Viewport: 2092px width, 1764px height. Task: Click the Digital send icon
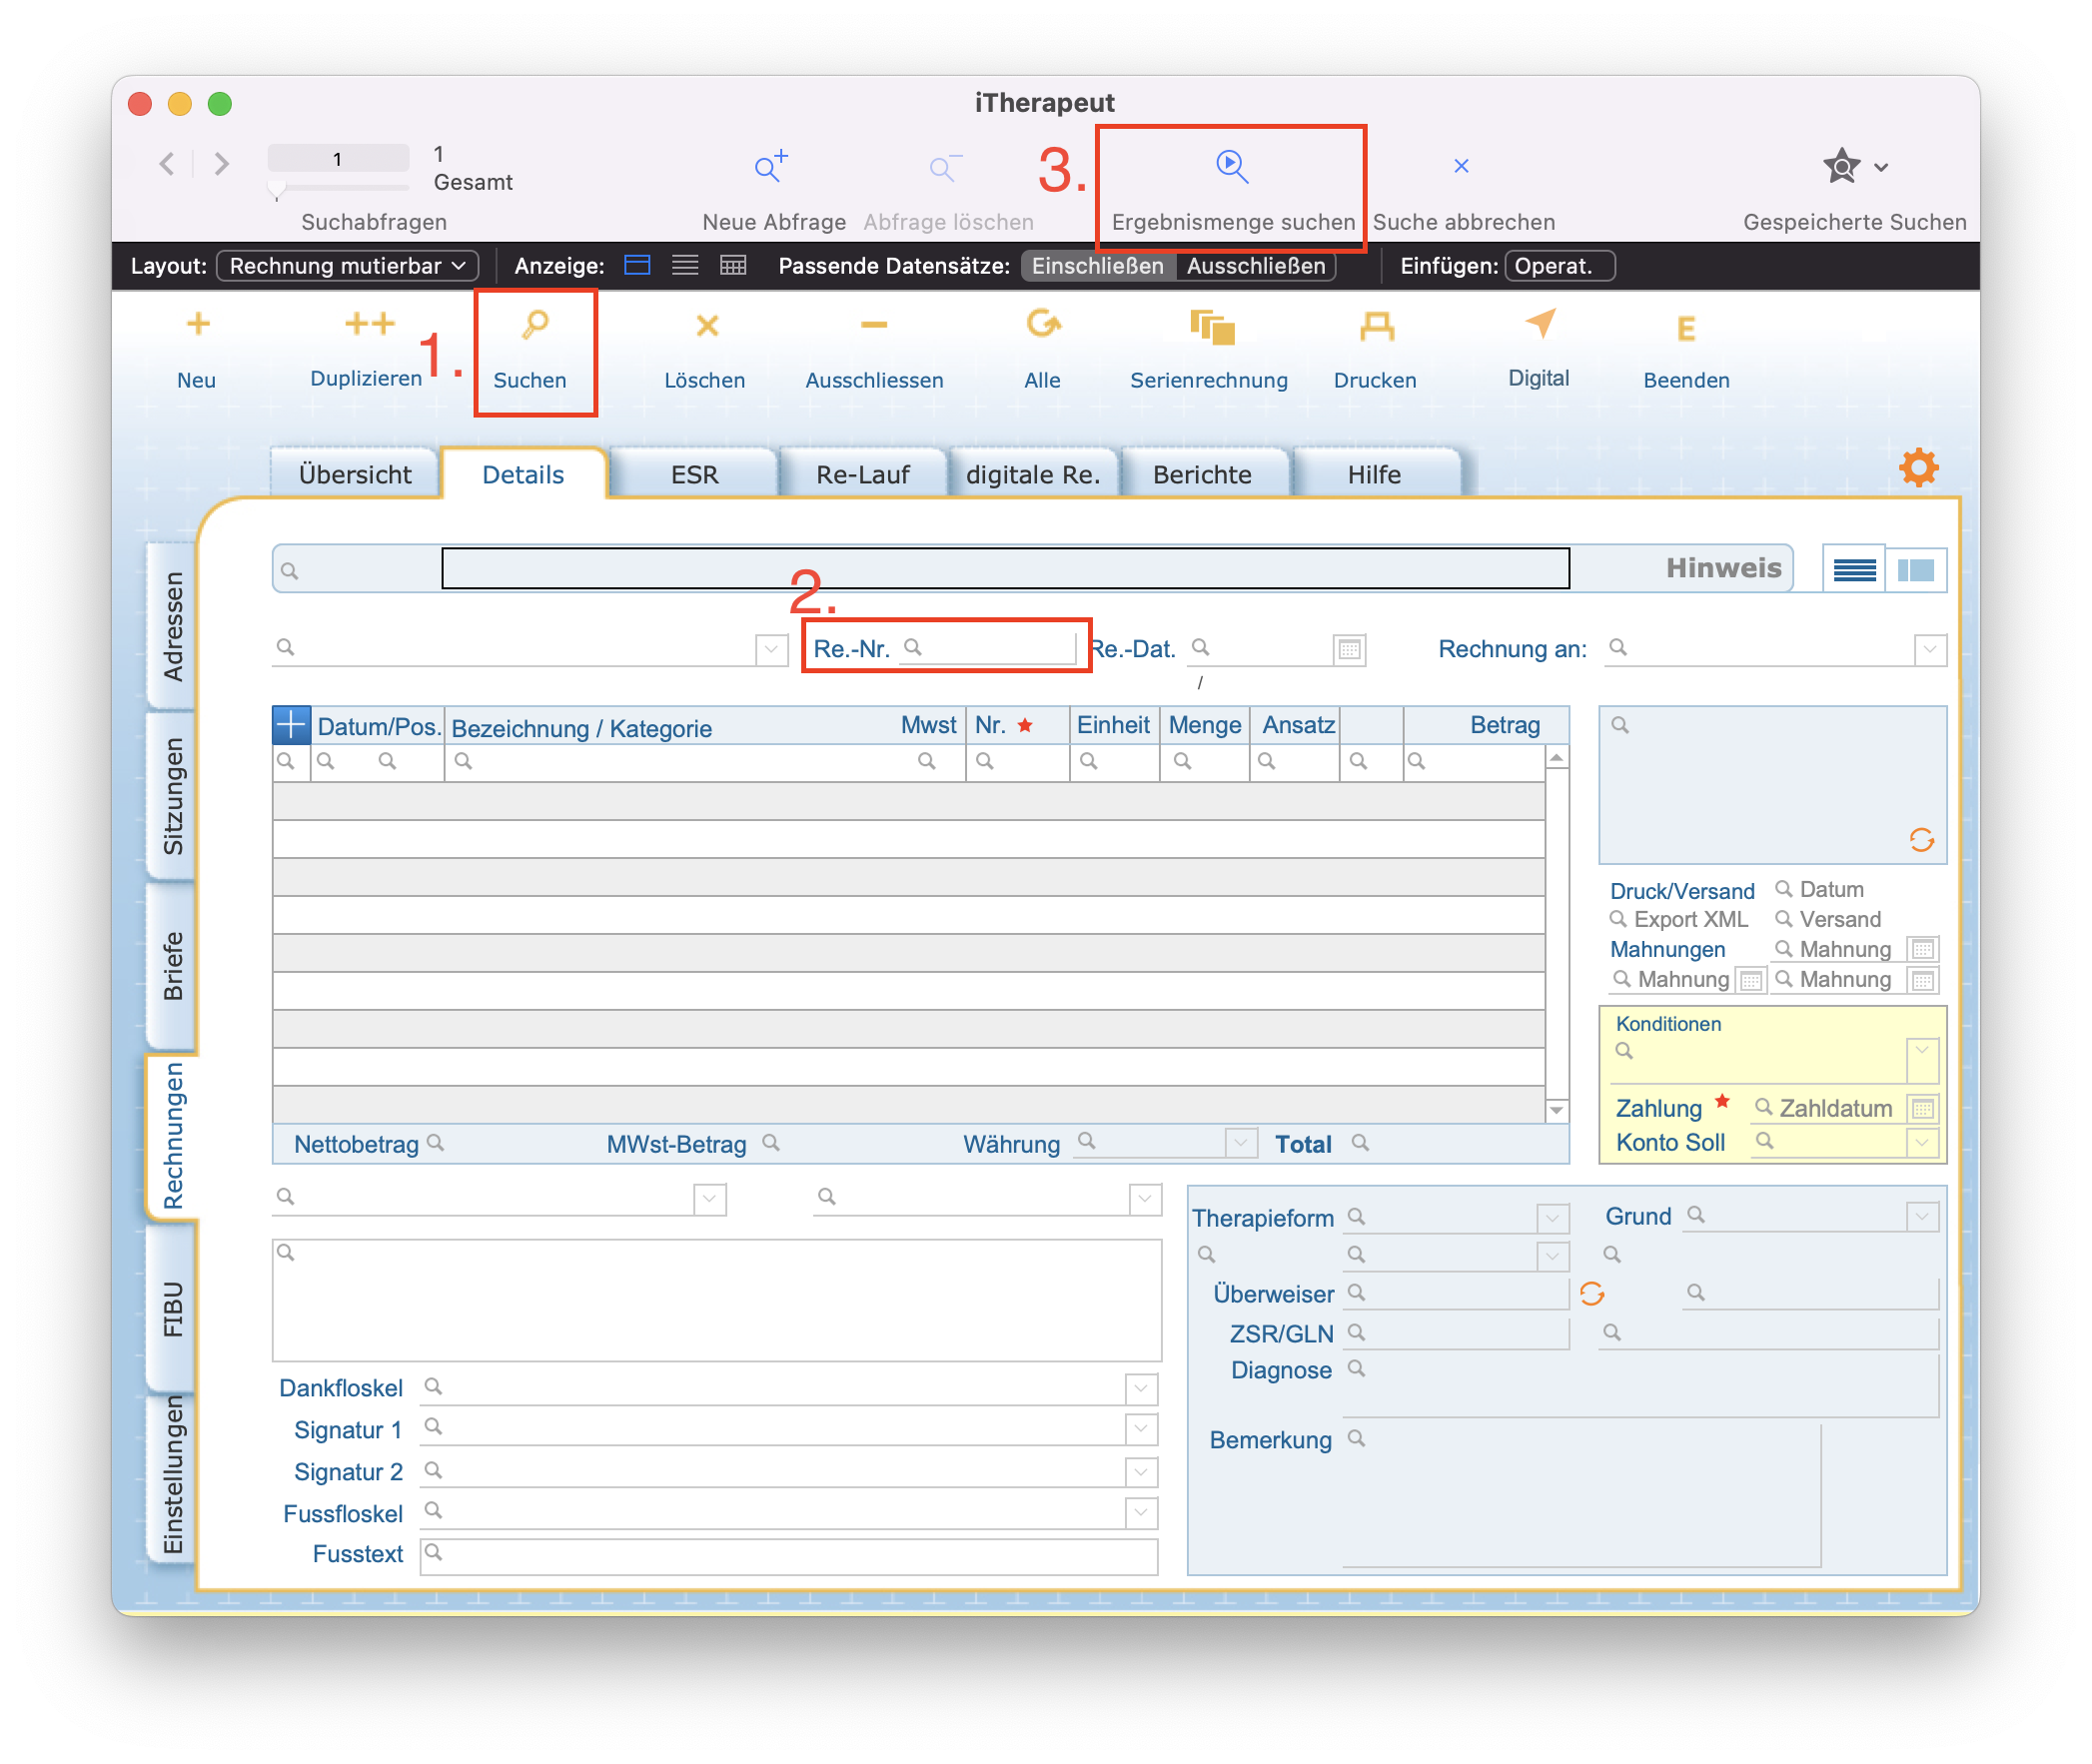pyautogui.click(x=1540, y=324)
